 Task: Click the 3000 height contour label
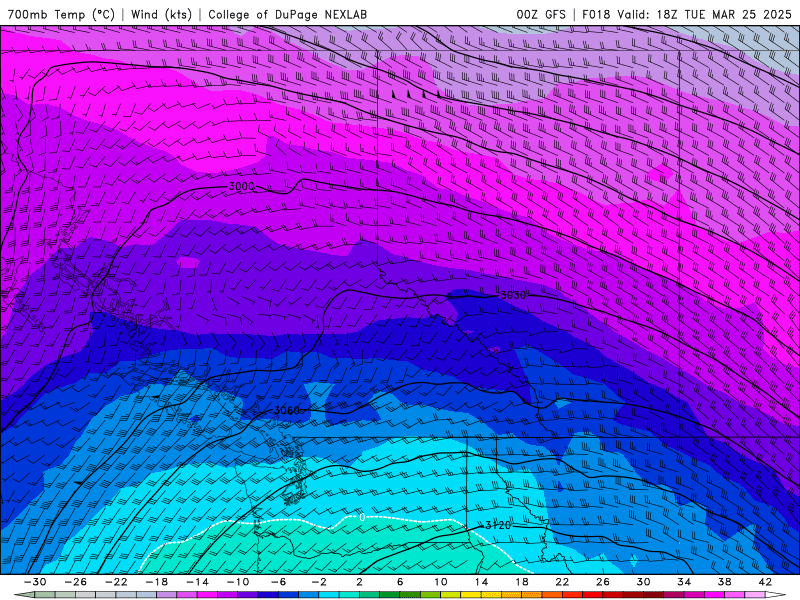click(x=241, y=186)
